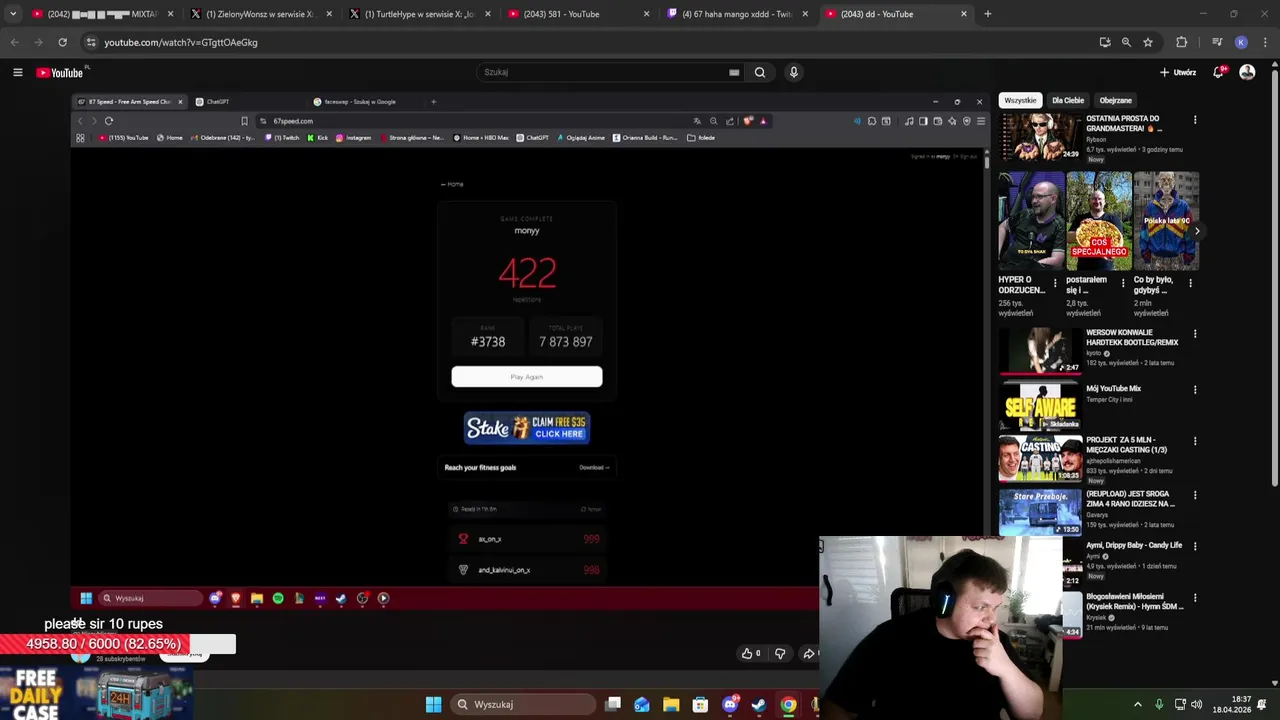The width and height of the screenshot is (1280, 720).
Task: Click the Chrome address bar URL
Action: pos(181,42)
